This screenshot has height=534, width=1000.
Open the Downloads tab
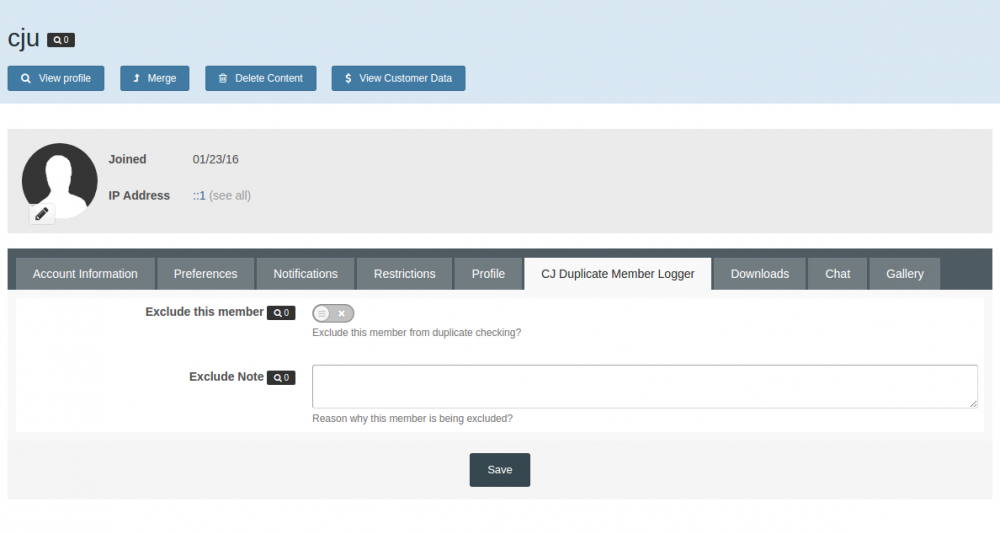pos(759,274)
